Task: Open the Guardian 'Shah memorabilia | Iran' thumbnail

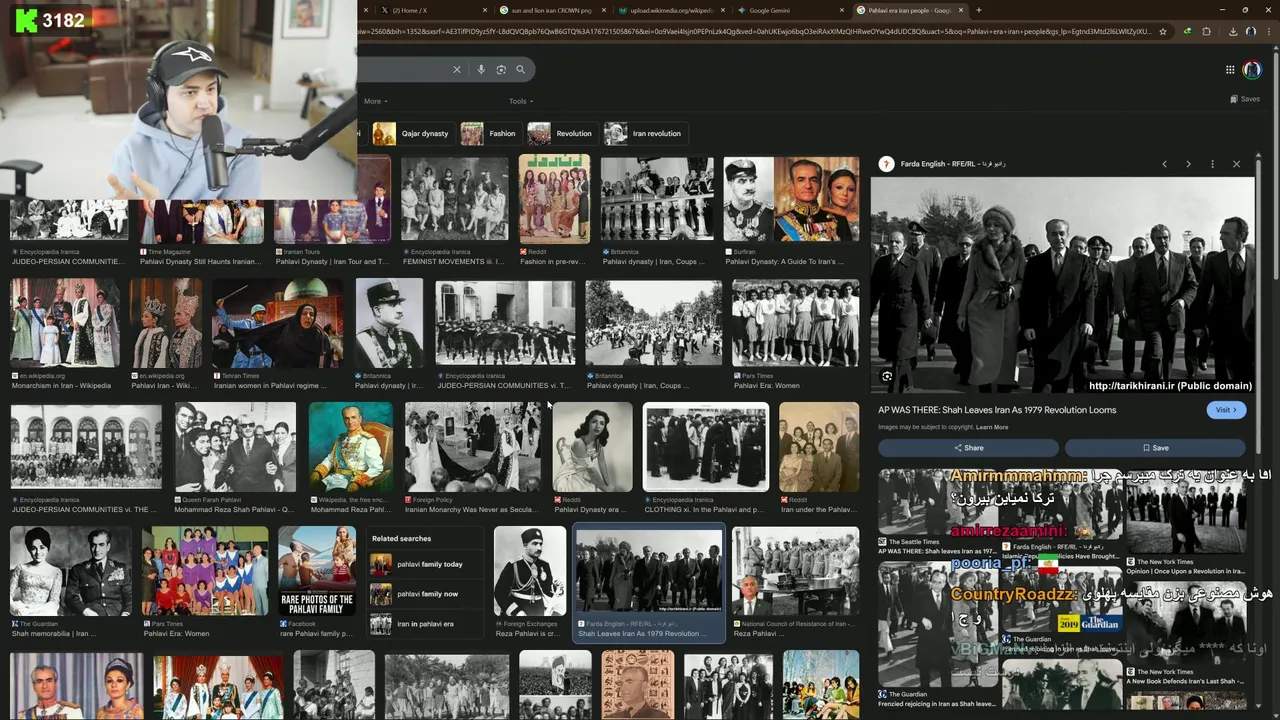Action: (70, 571)
